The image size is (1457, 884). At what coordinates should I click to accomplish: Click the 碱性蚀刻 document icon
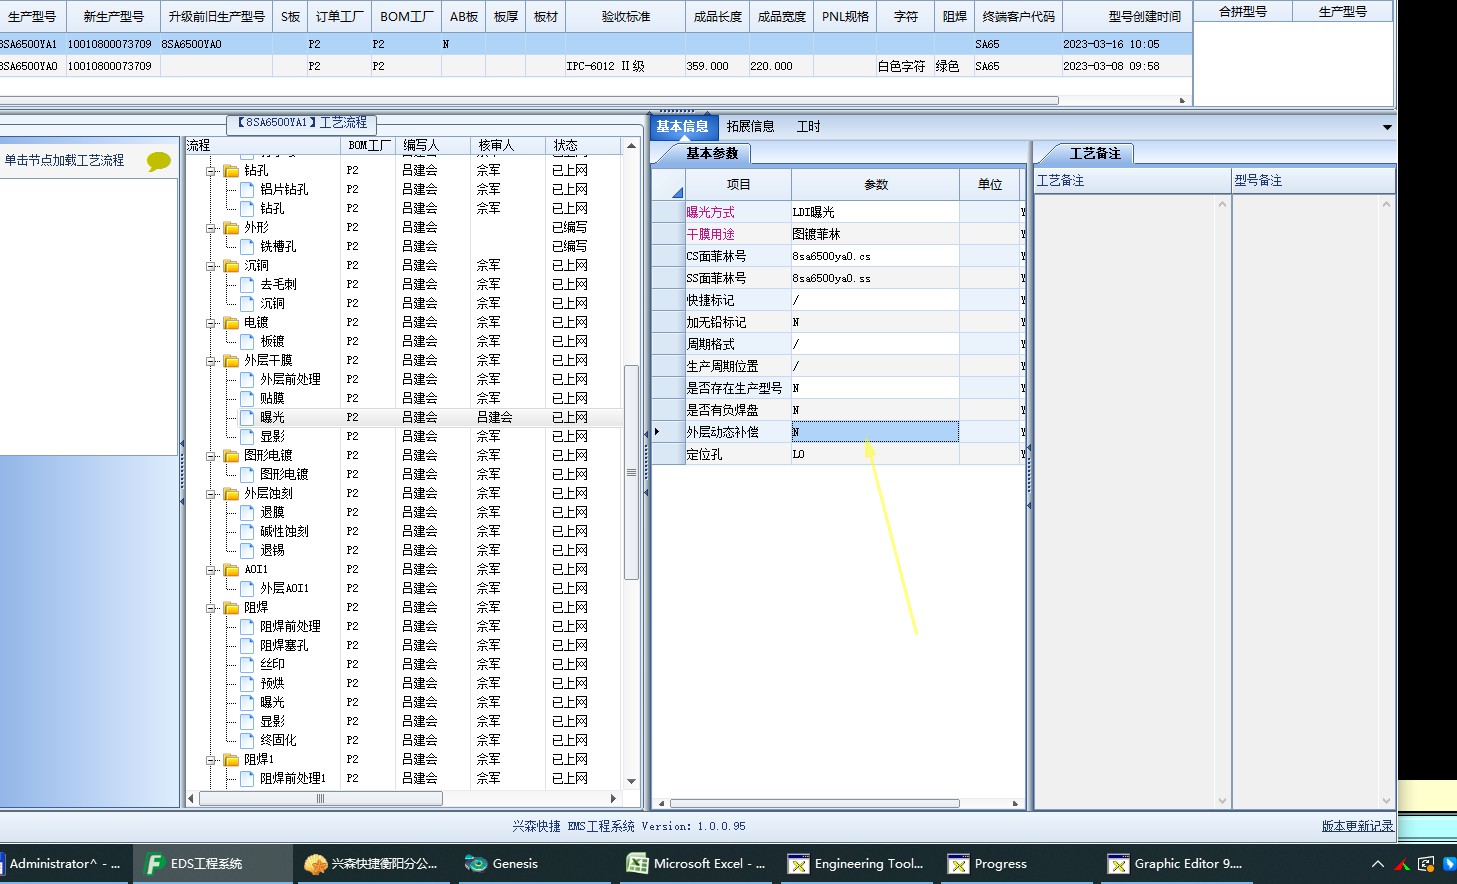(x=247, y=531)
